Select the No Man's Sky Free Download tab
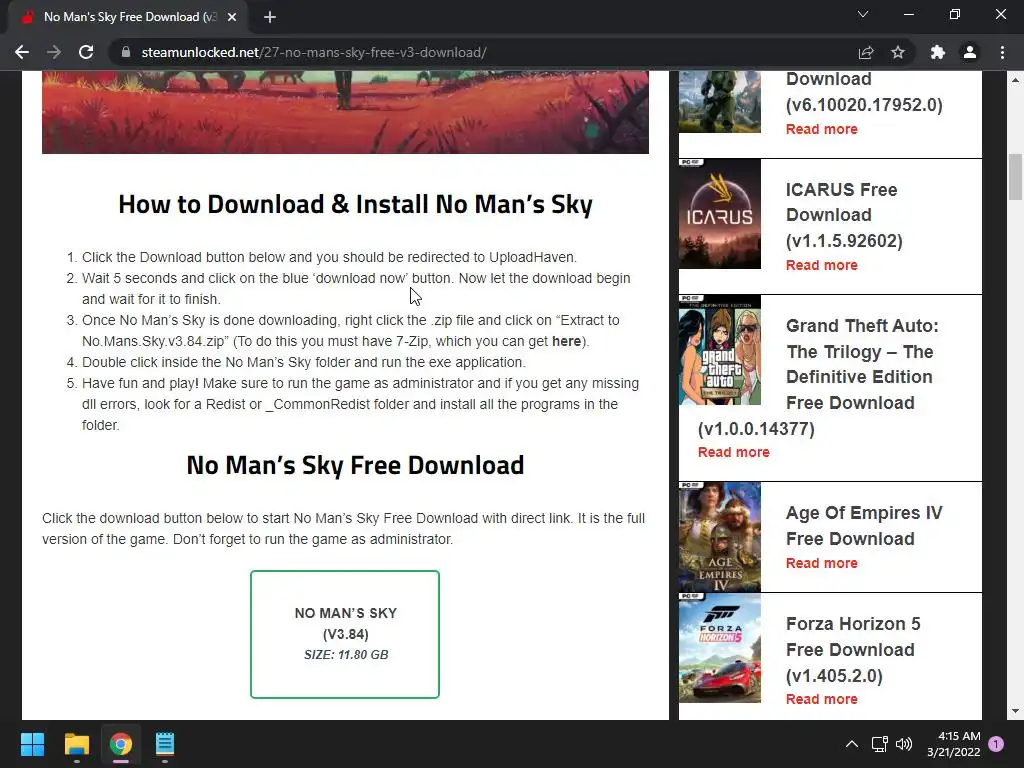The height and width of the screenshot is (768, 1024). click(x=127, y=17)
